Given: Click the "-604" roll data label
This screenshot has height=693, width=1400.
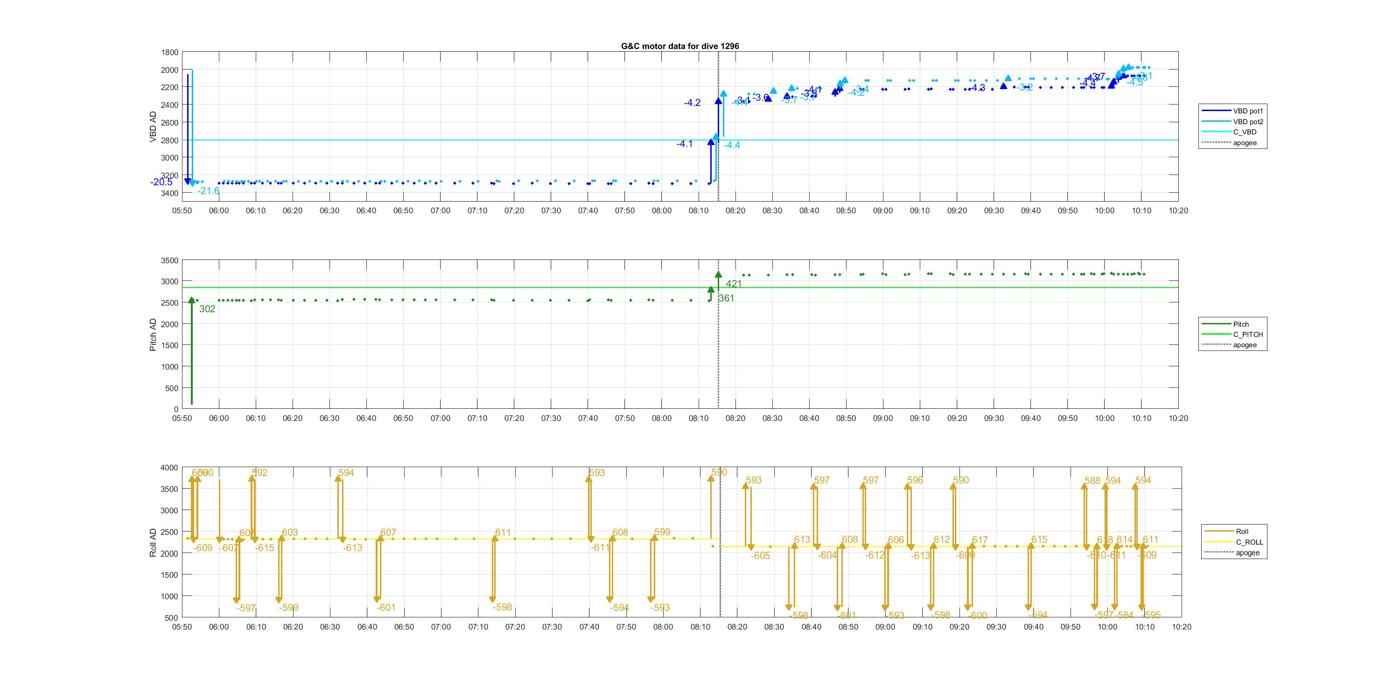Looking at the screenshot, I should point(827,556).
